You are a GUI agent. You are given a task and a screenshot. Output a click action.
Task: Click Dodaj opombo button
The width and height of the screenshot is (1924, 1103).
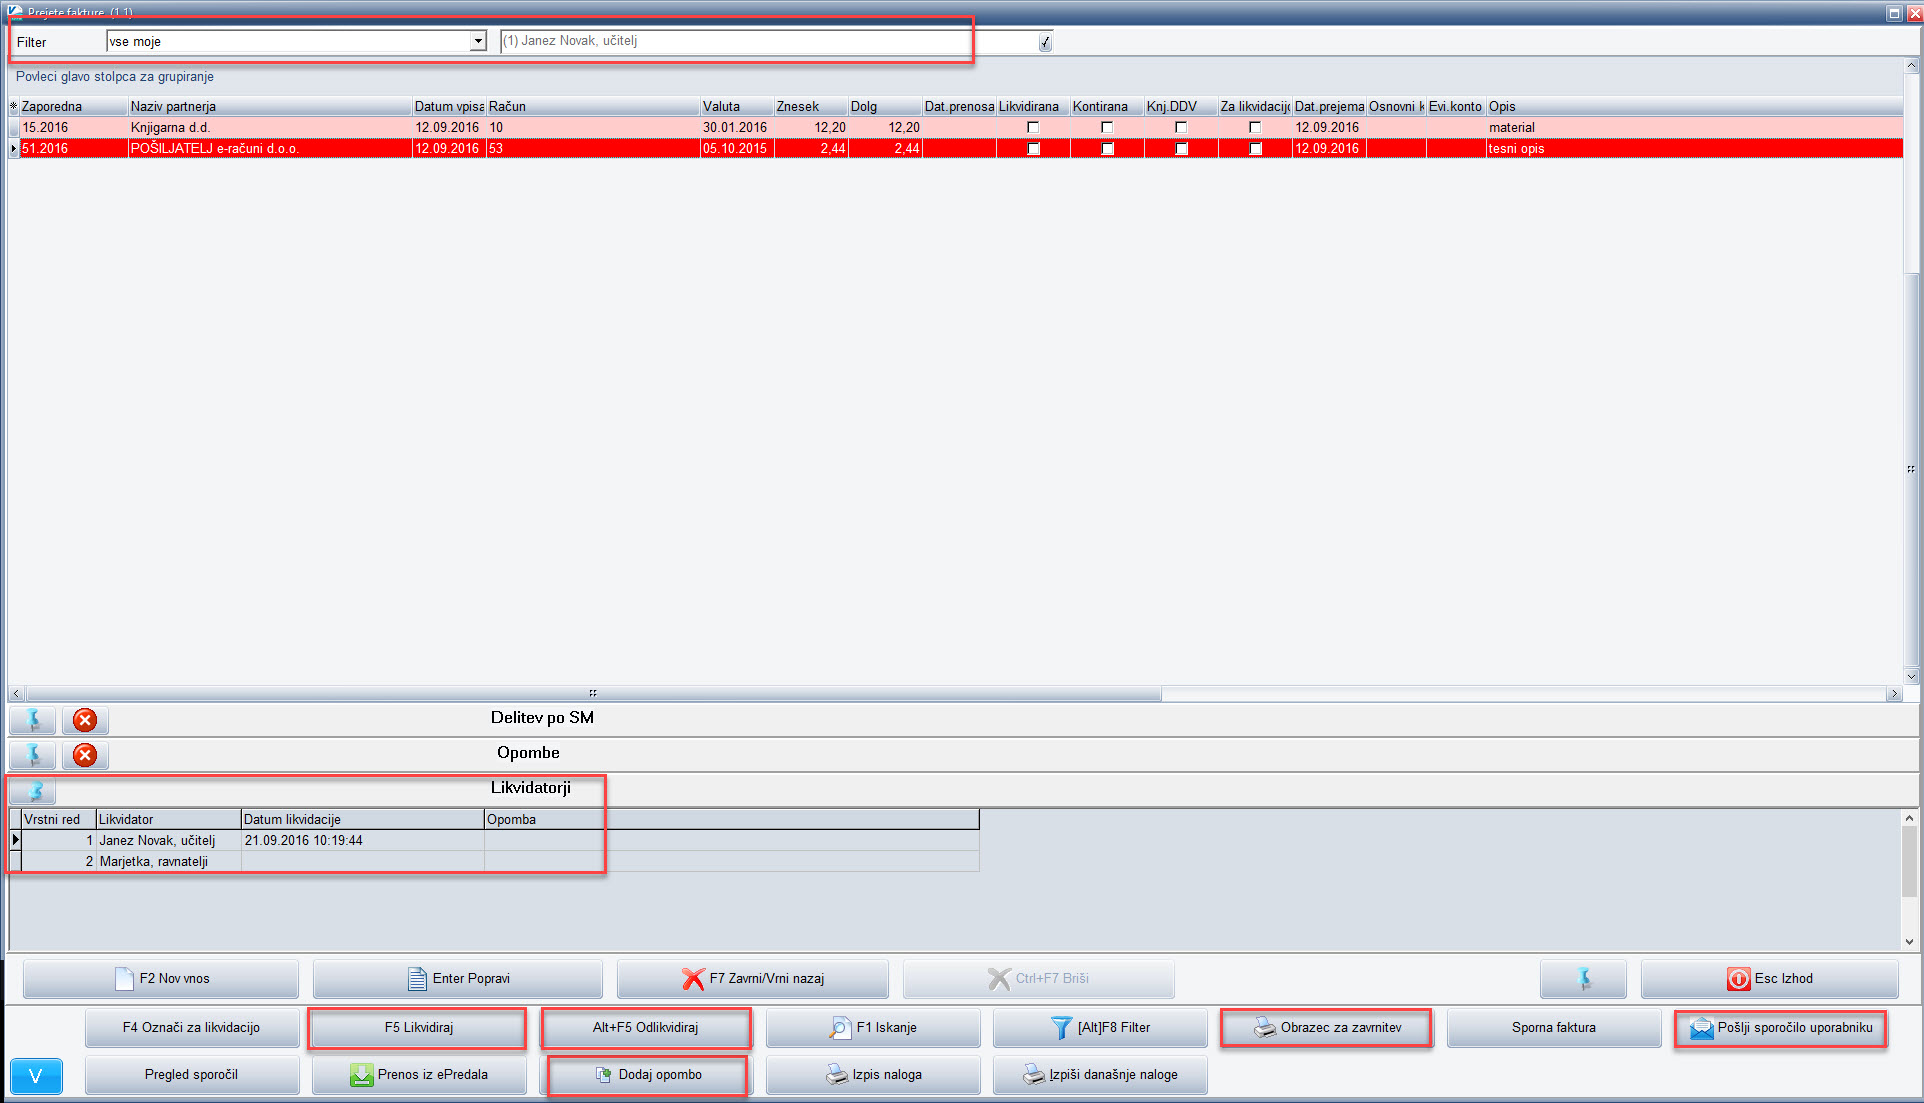point(648,1075)
